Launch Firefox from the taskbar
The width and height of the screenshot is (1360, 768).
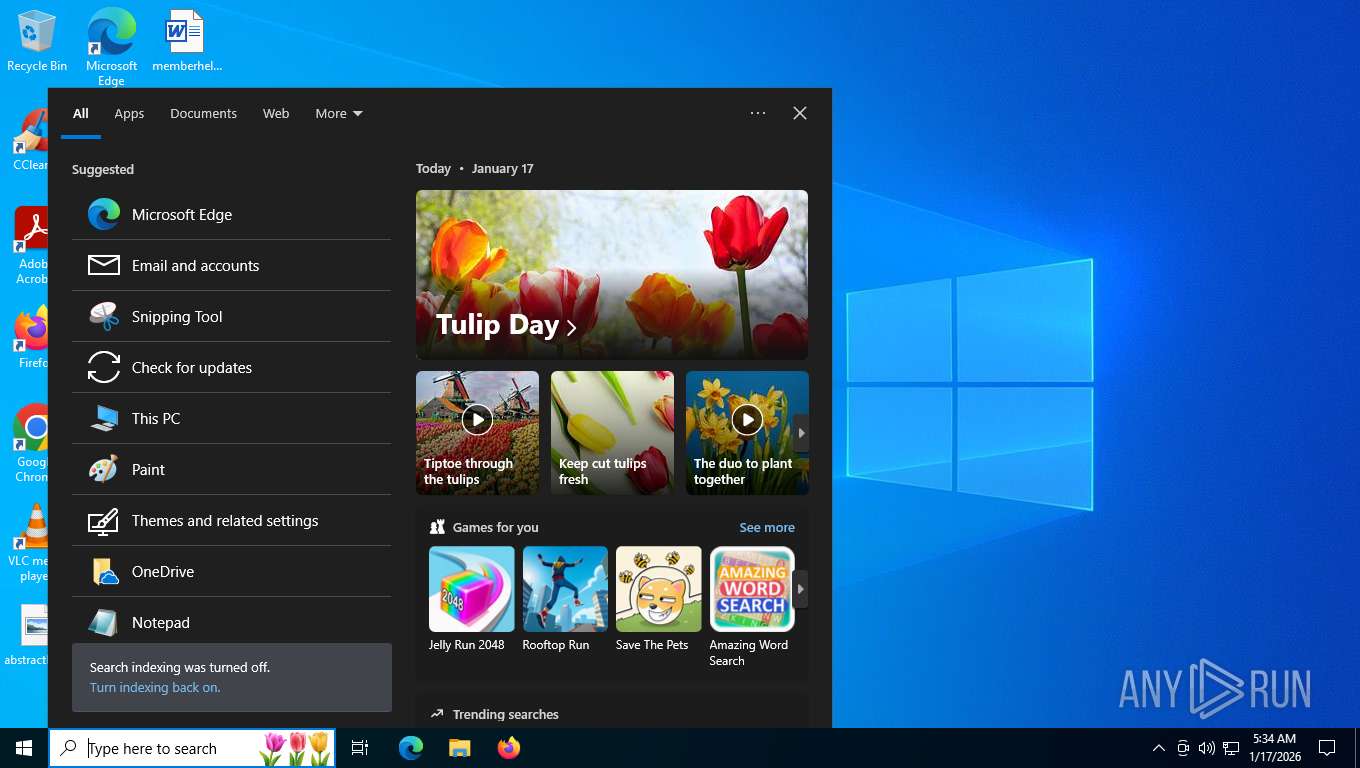(509, 748)
